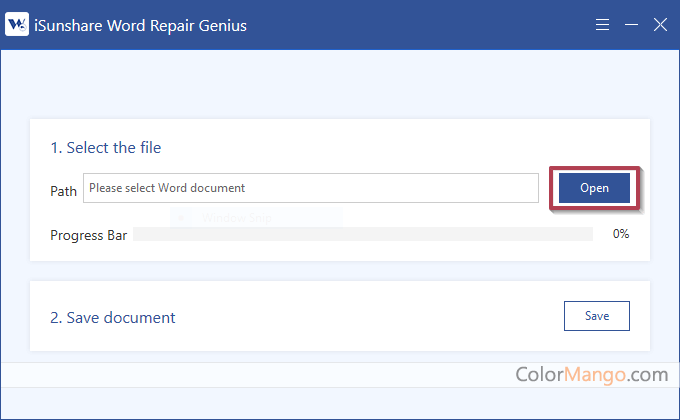
Task: Click the 0% progress percentage label
Action: (x=620, y=234)
